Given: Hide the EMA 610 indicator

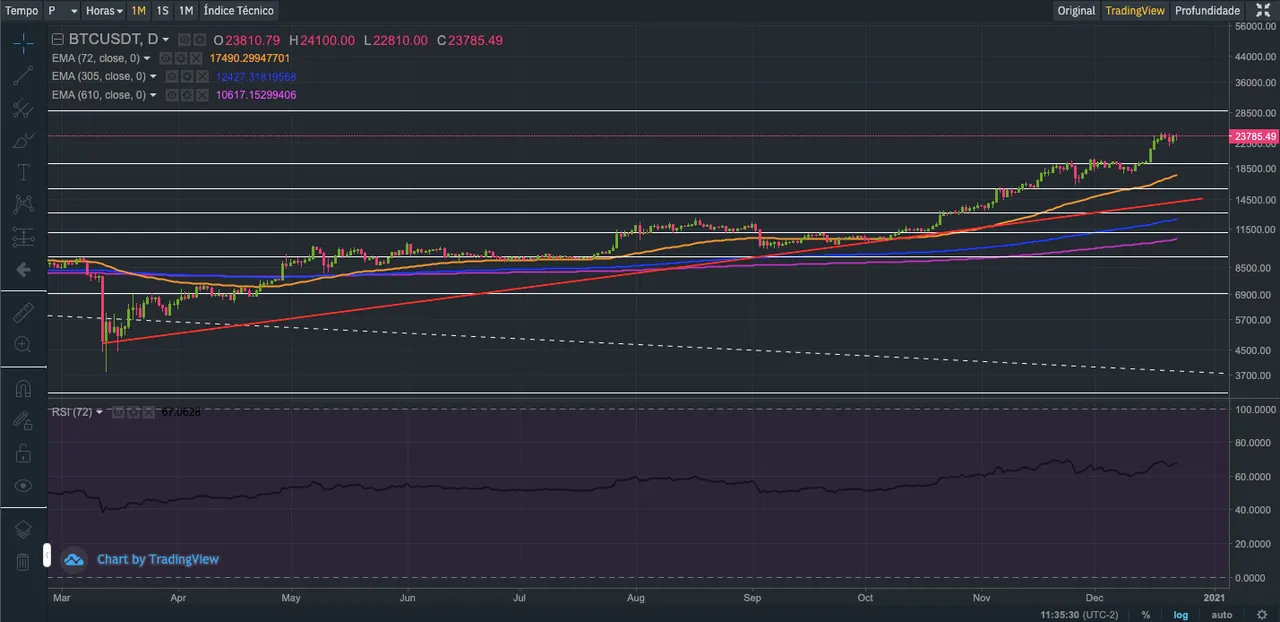Looking at the screenshot, I should [172, 95].
